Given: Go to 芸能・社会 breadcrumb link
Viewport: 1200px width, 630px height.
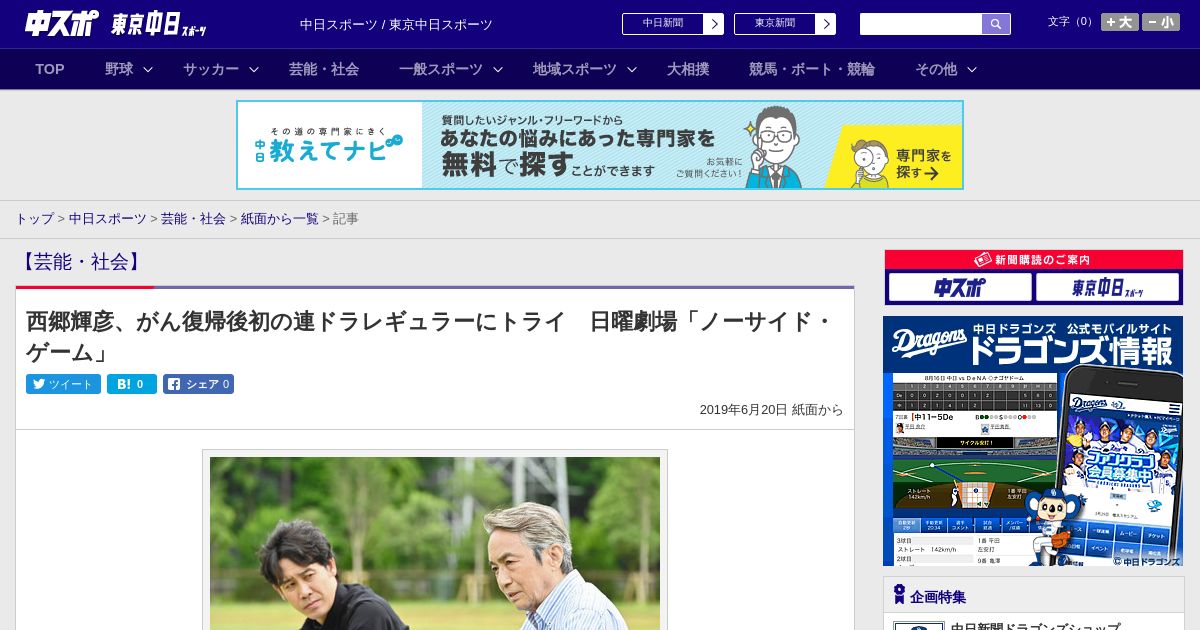Looking at the screenshot, I should 193,218.
